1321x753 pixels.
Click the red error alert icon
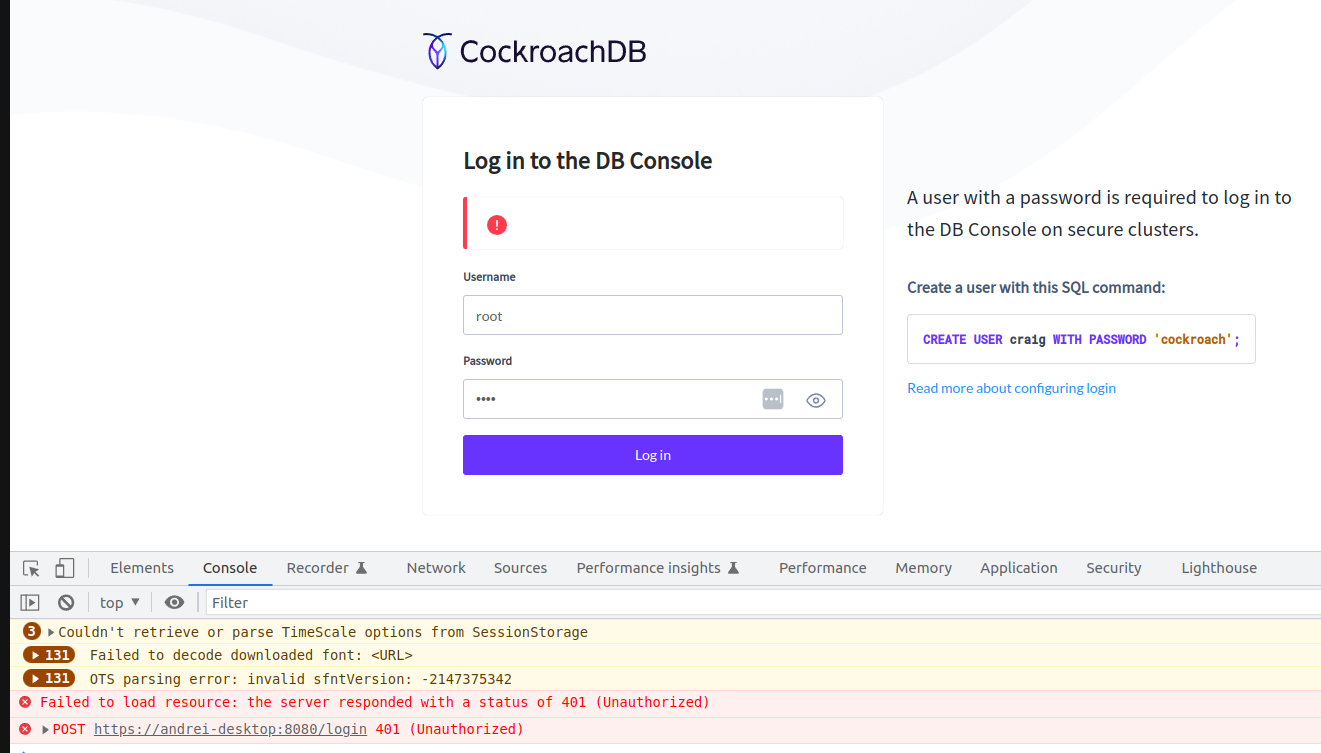click(497, 225)
